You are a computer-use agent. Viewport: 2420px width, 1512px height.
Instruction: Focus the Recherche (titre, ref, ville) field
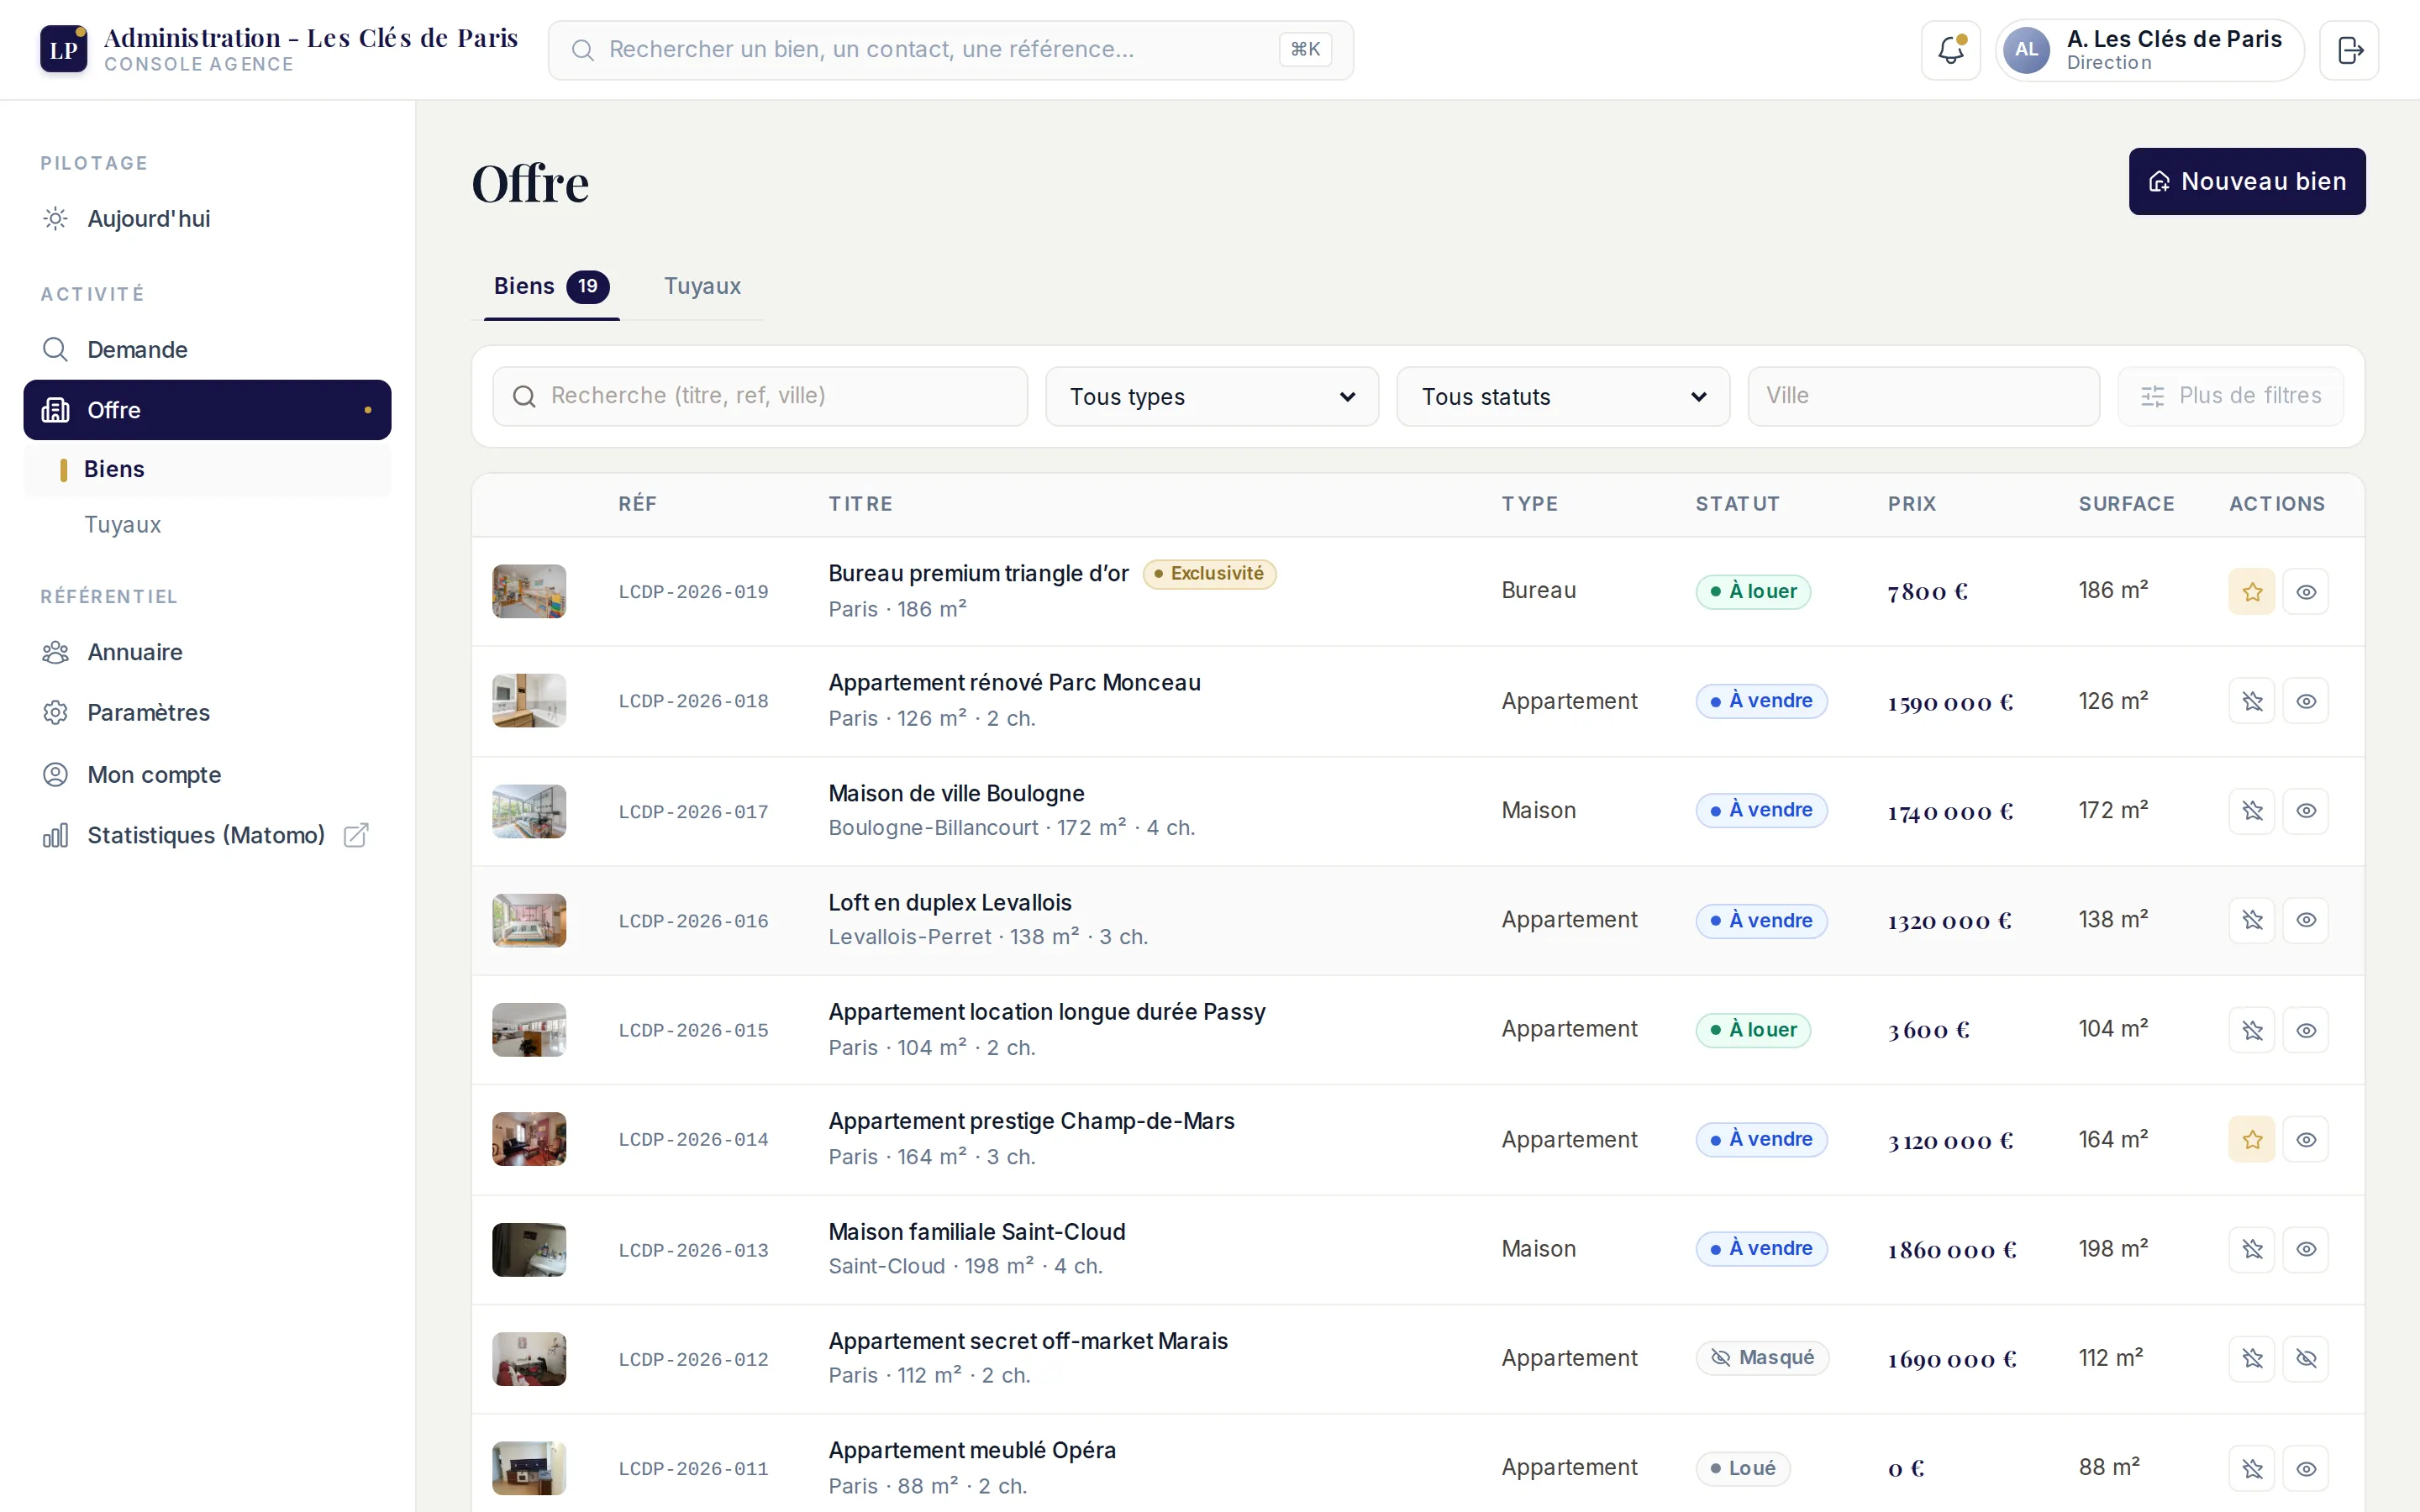[x=760, y=396]
